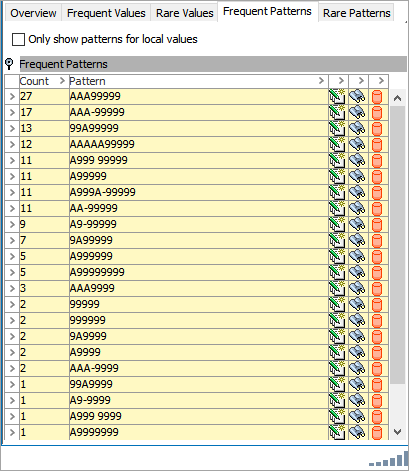Click the binoculars icon in the AAA9999 row
409x471 pixels.
point(357,289)
